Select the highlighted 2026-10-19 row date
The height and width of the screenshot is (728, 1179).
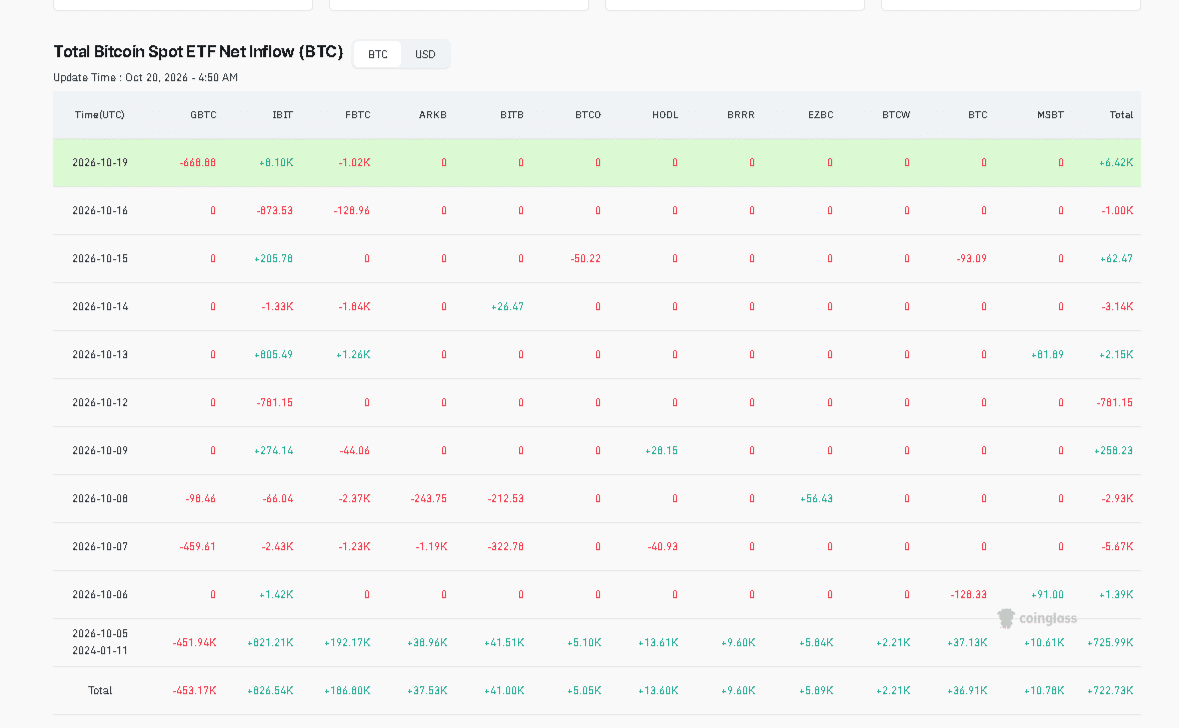pyautogui.click(x=100, y=162)
